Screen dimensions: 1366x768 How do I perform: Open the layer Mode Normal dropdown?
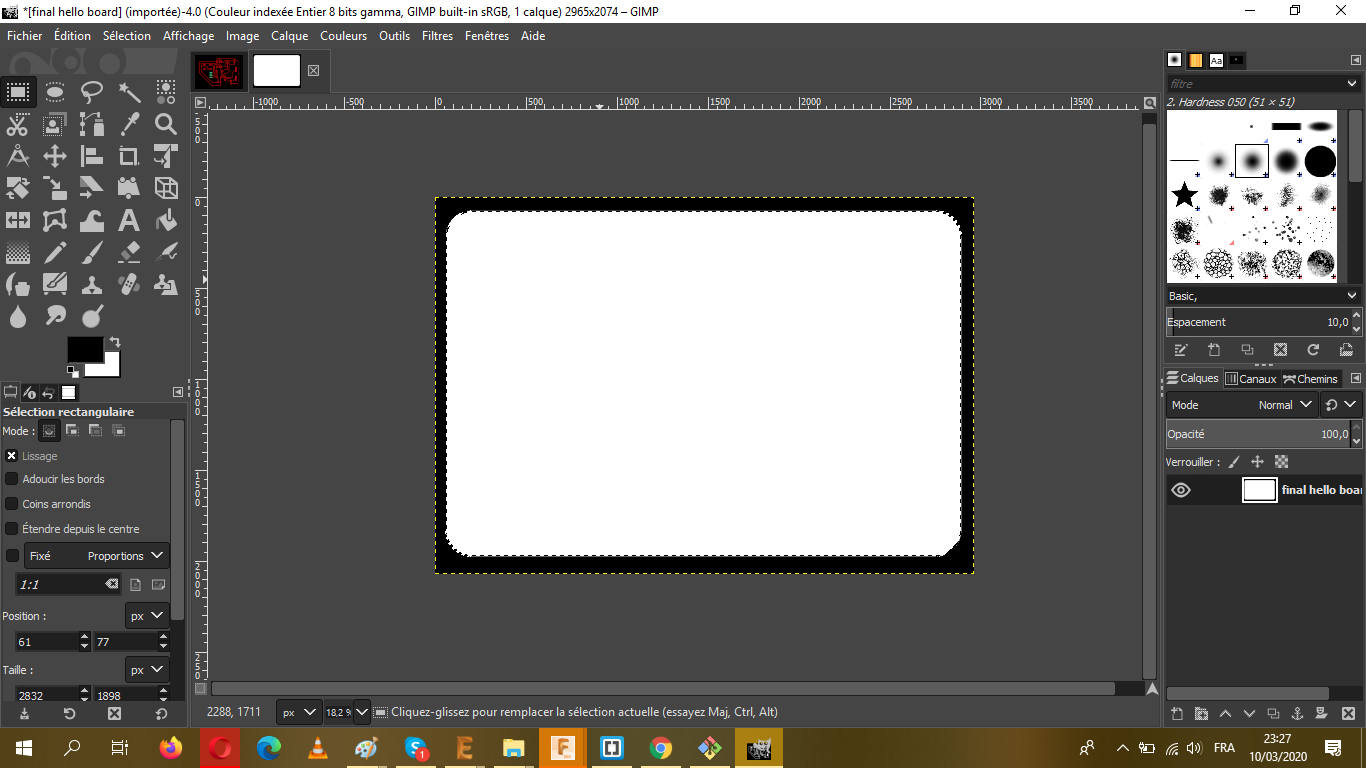point(1242,405)
